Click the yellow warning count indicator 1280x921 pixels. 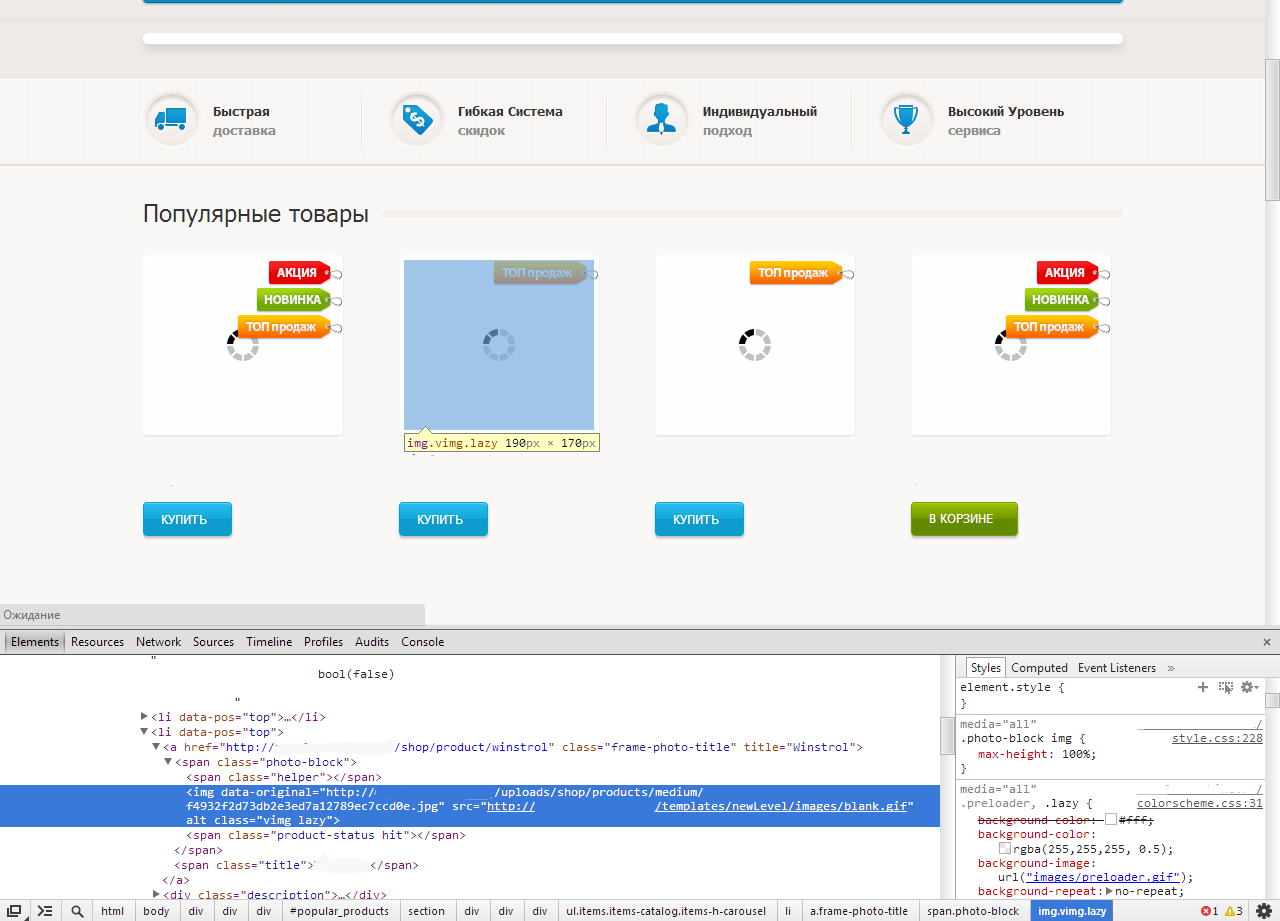pos(1234,911)
